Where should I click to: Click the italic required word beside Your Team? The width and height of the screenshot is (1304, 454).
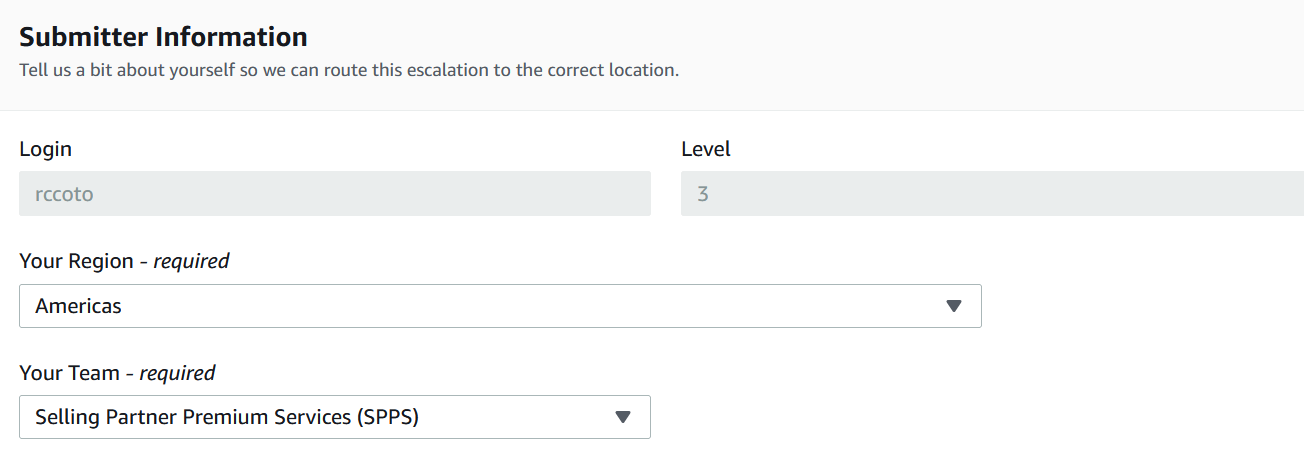[177, 374]
